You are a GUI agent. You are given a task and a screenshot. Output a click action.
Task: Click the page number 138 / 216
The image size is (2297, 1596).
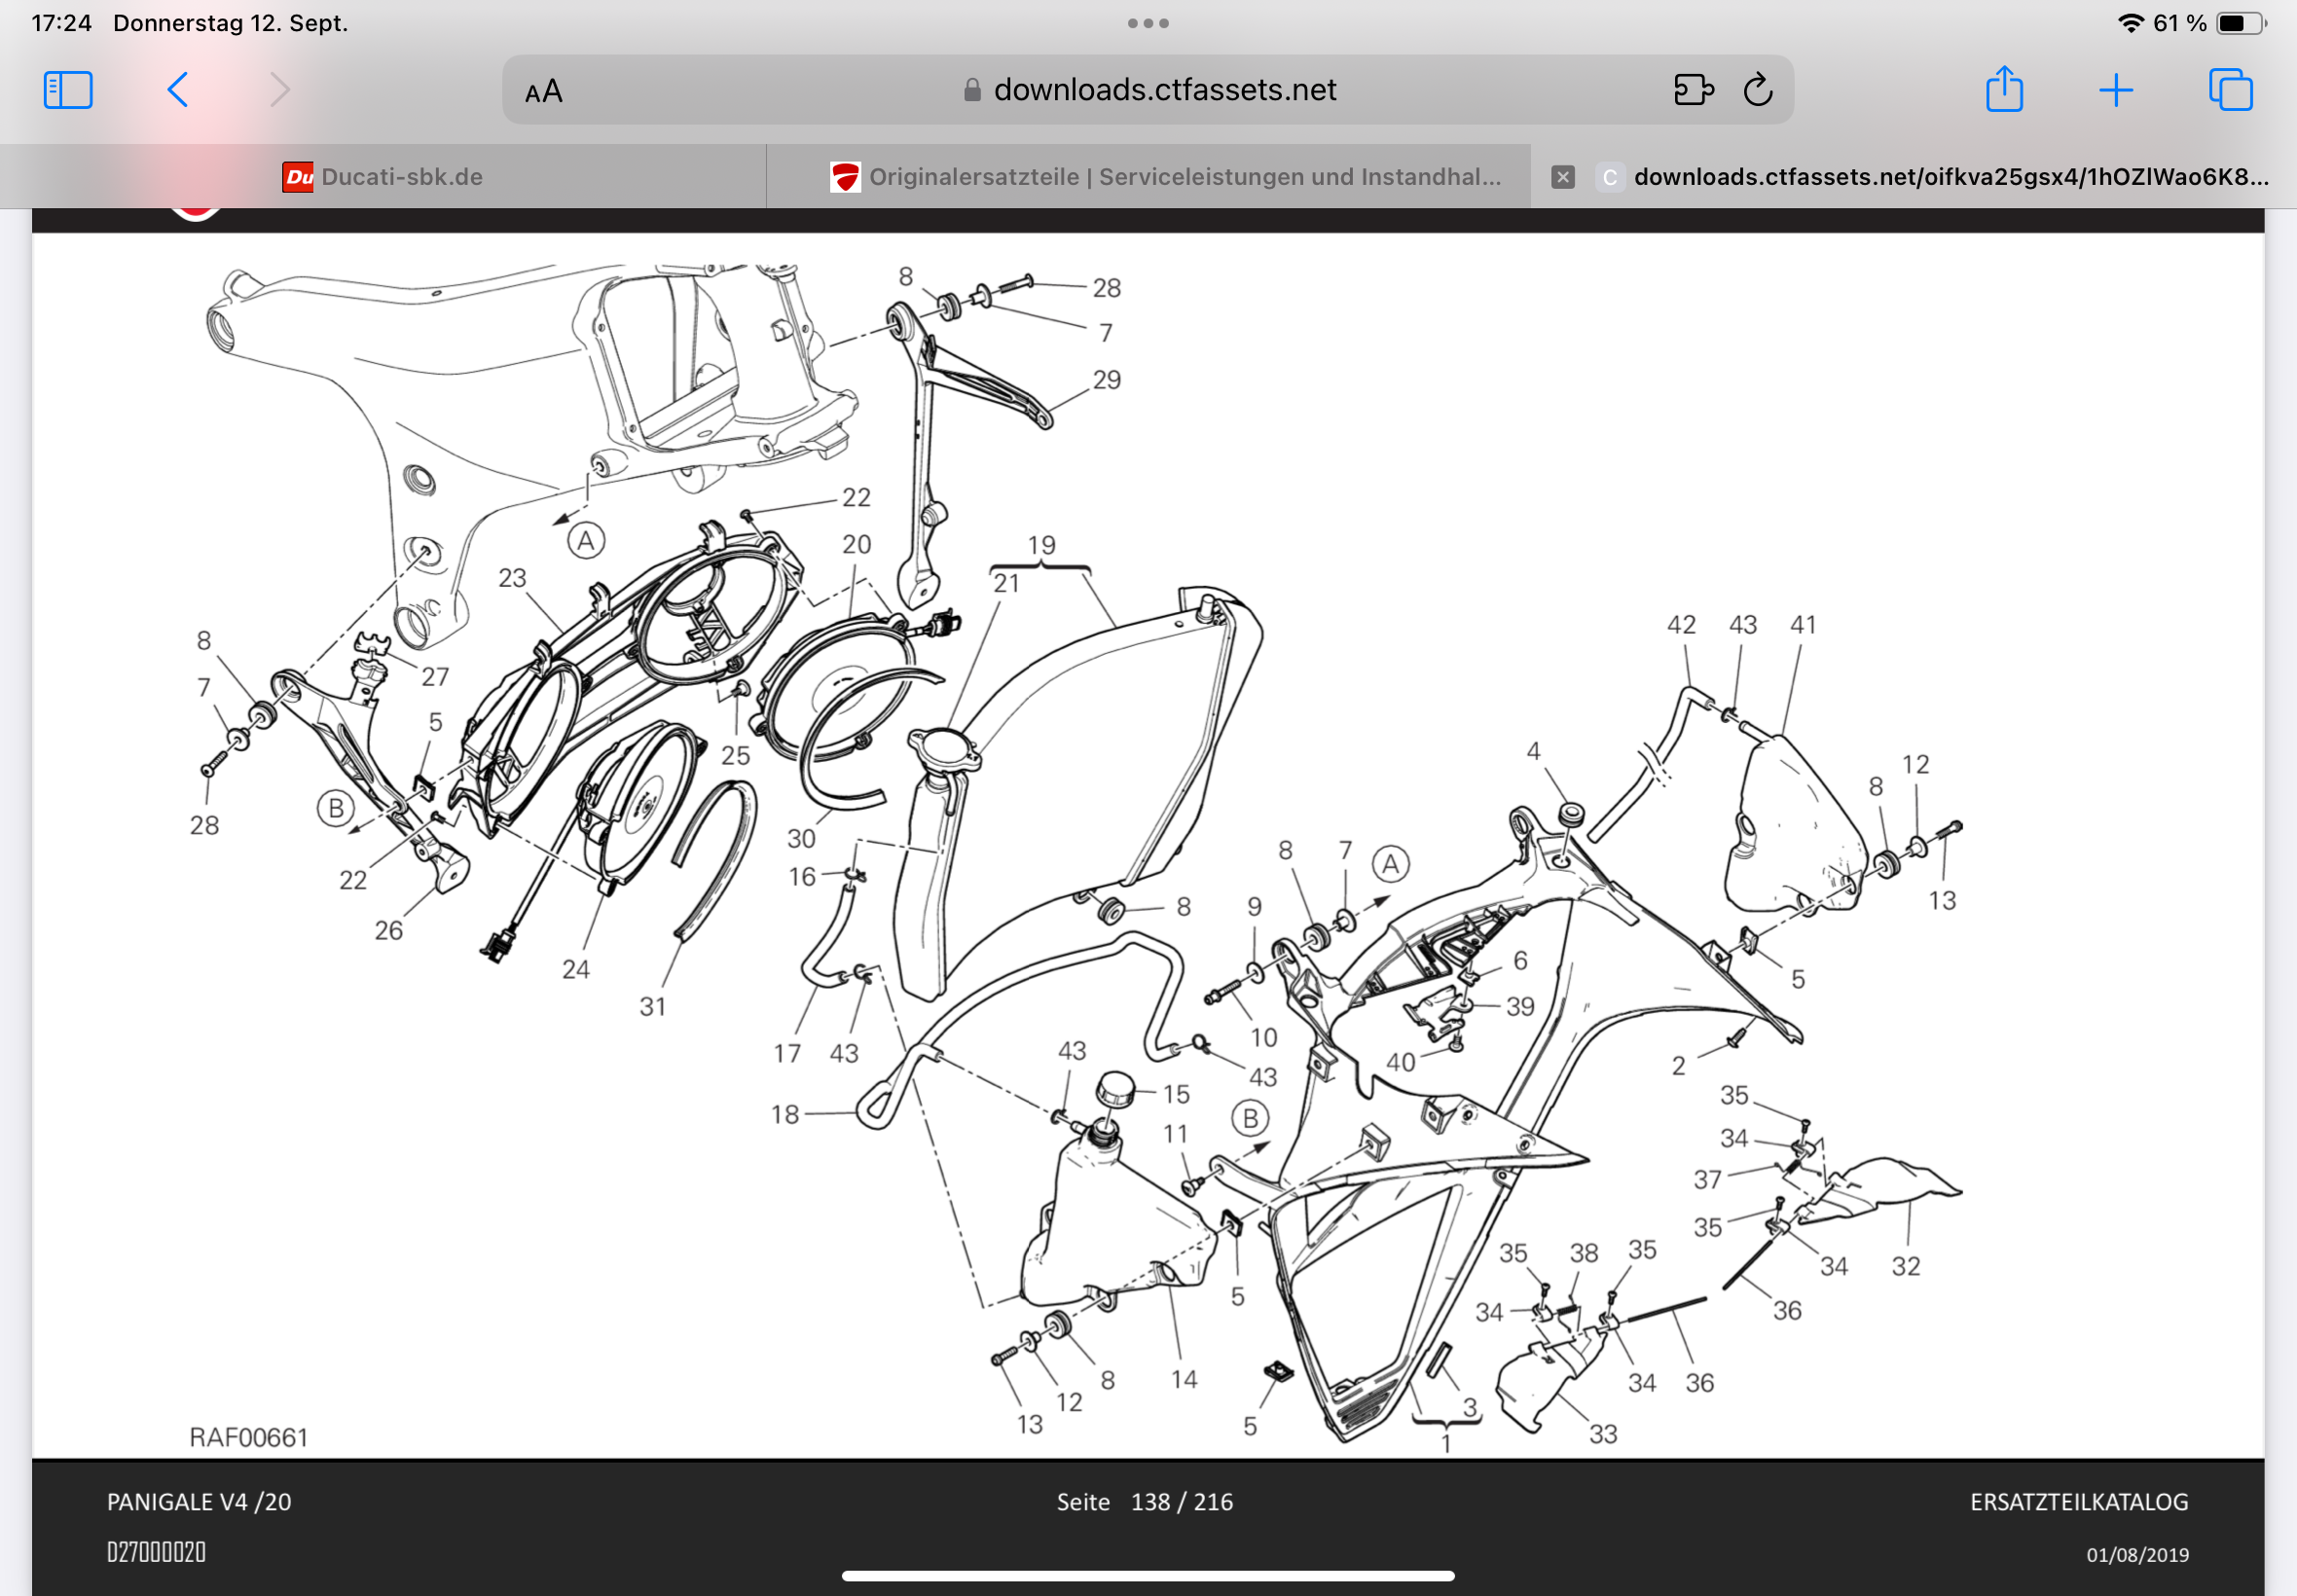point(1182,1502)
